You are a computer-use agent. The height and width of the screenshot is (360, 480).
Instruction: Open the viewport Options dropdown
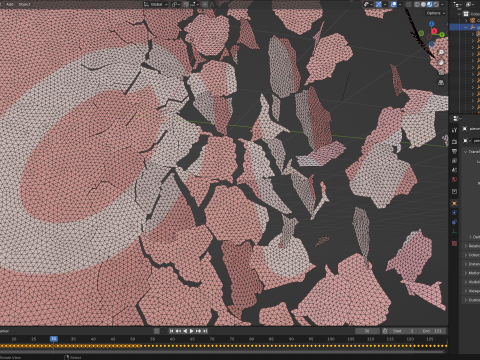click(x=436, y=13)
